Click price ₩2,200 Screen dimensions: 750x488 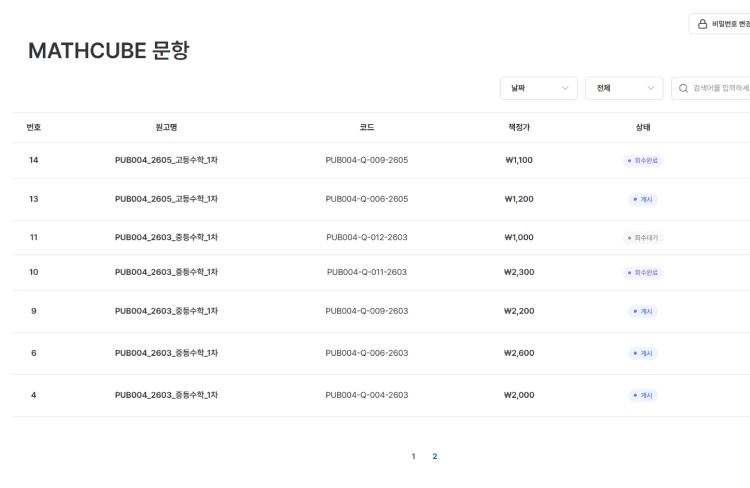click(519, 311)
